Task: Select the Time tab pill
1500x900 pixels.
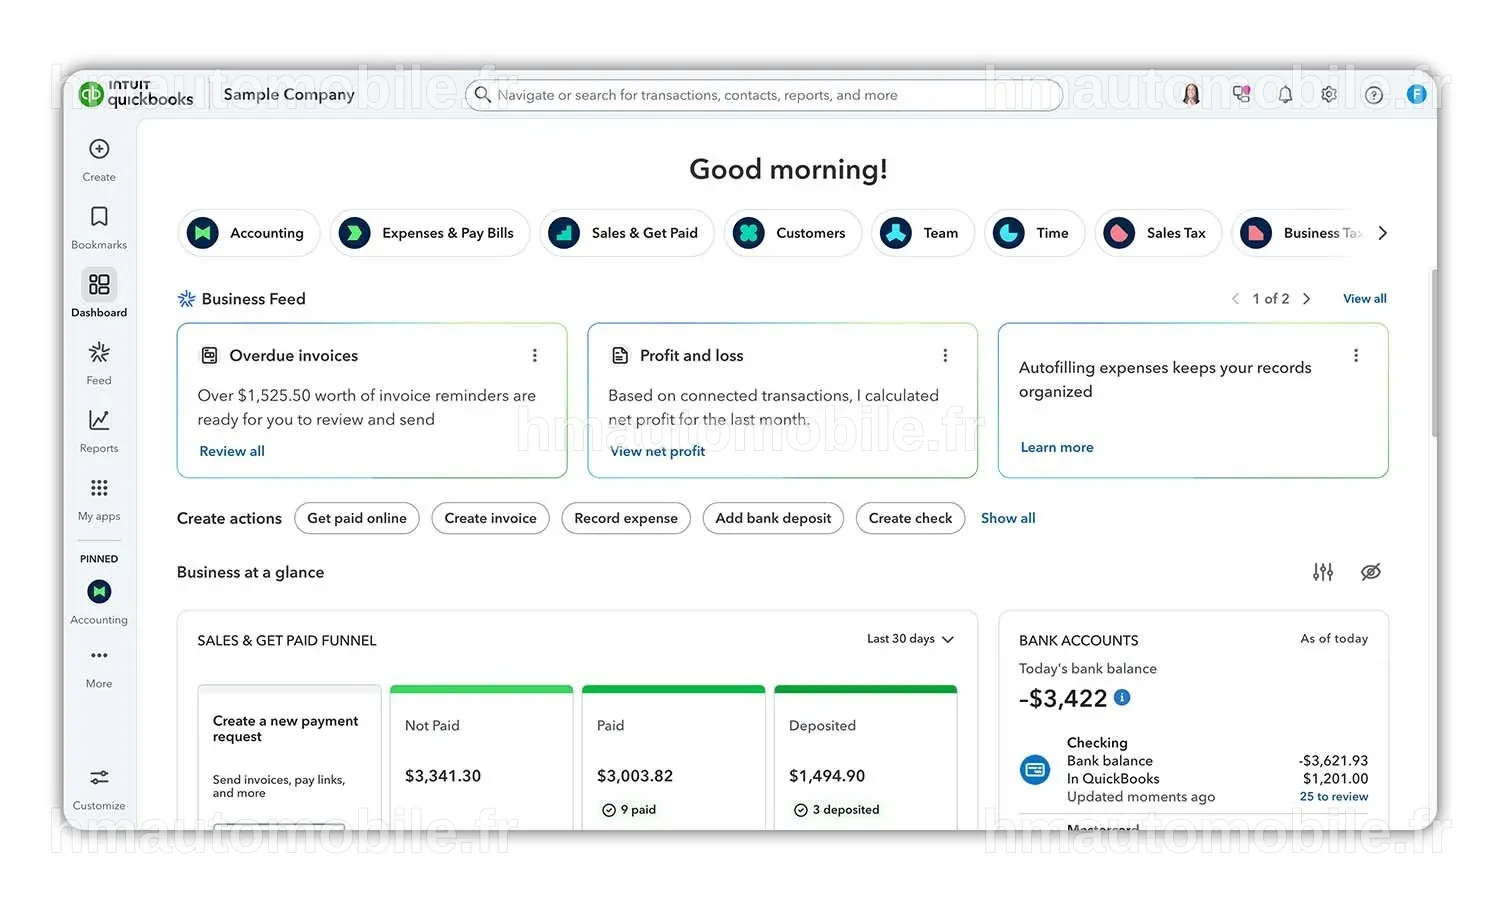Action: point(1034,233)
